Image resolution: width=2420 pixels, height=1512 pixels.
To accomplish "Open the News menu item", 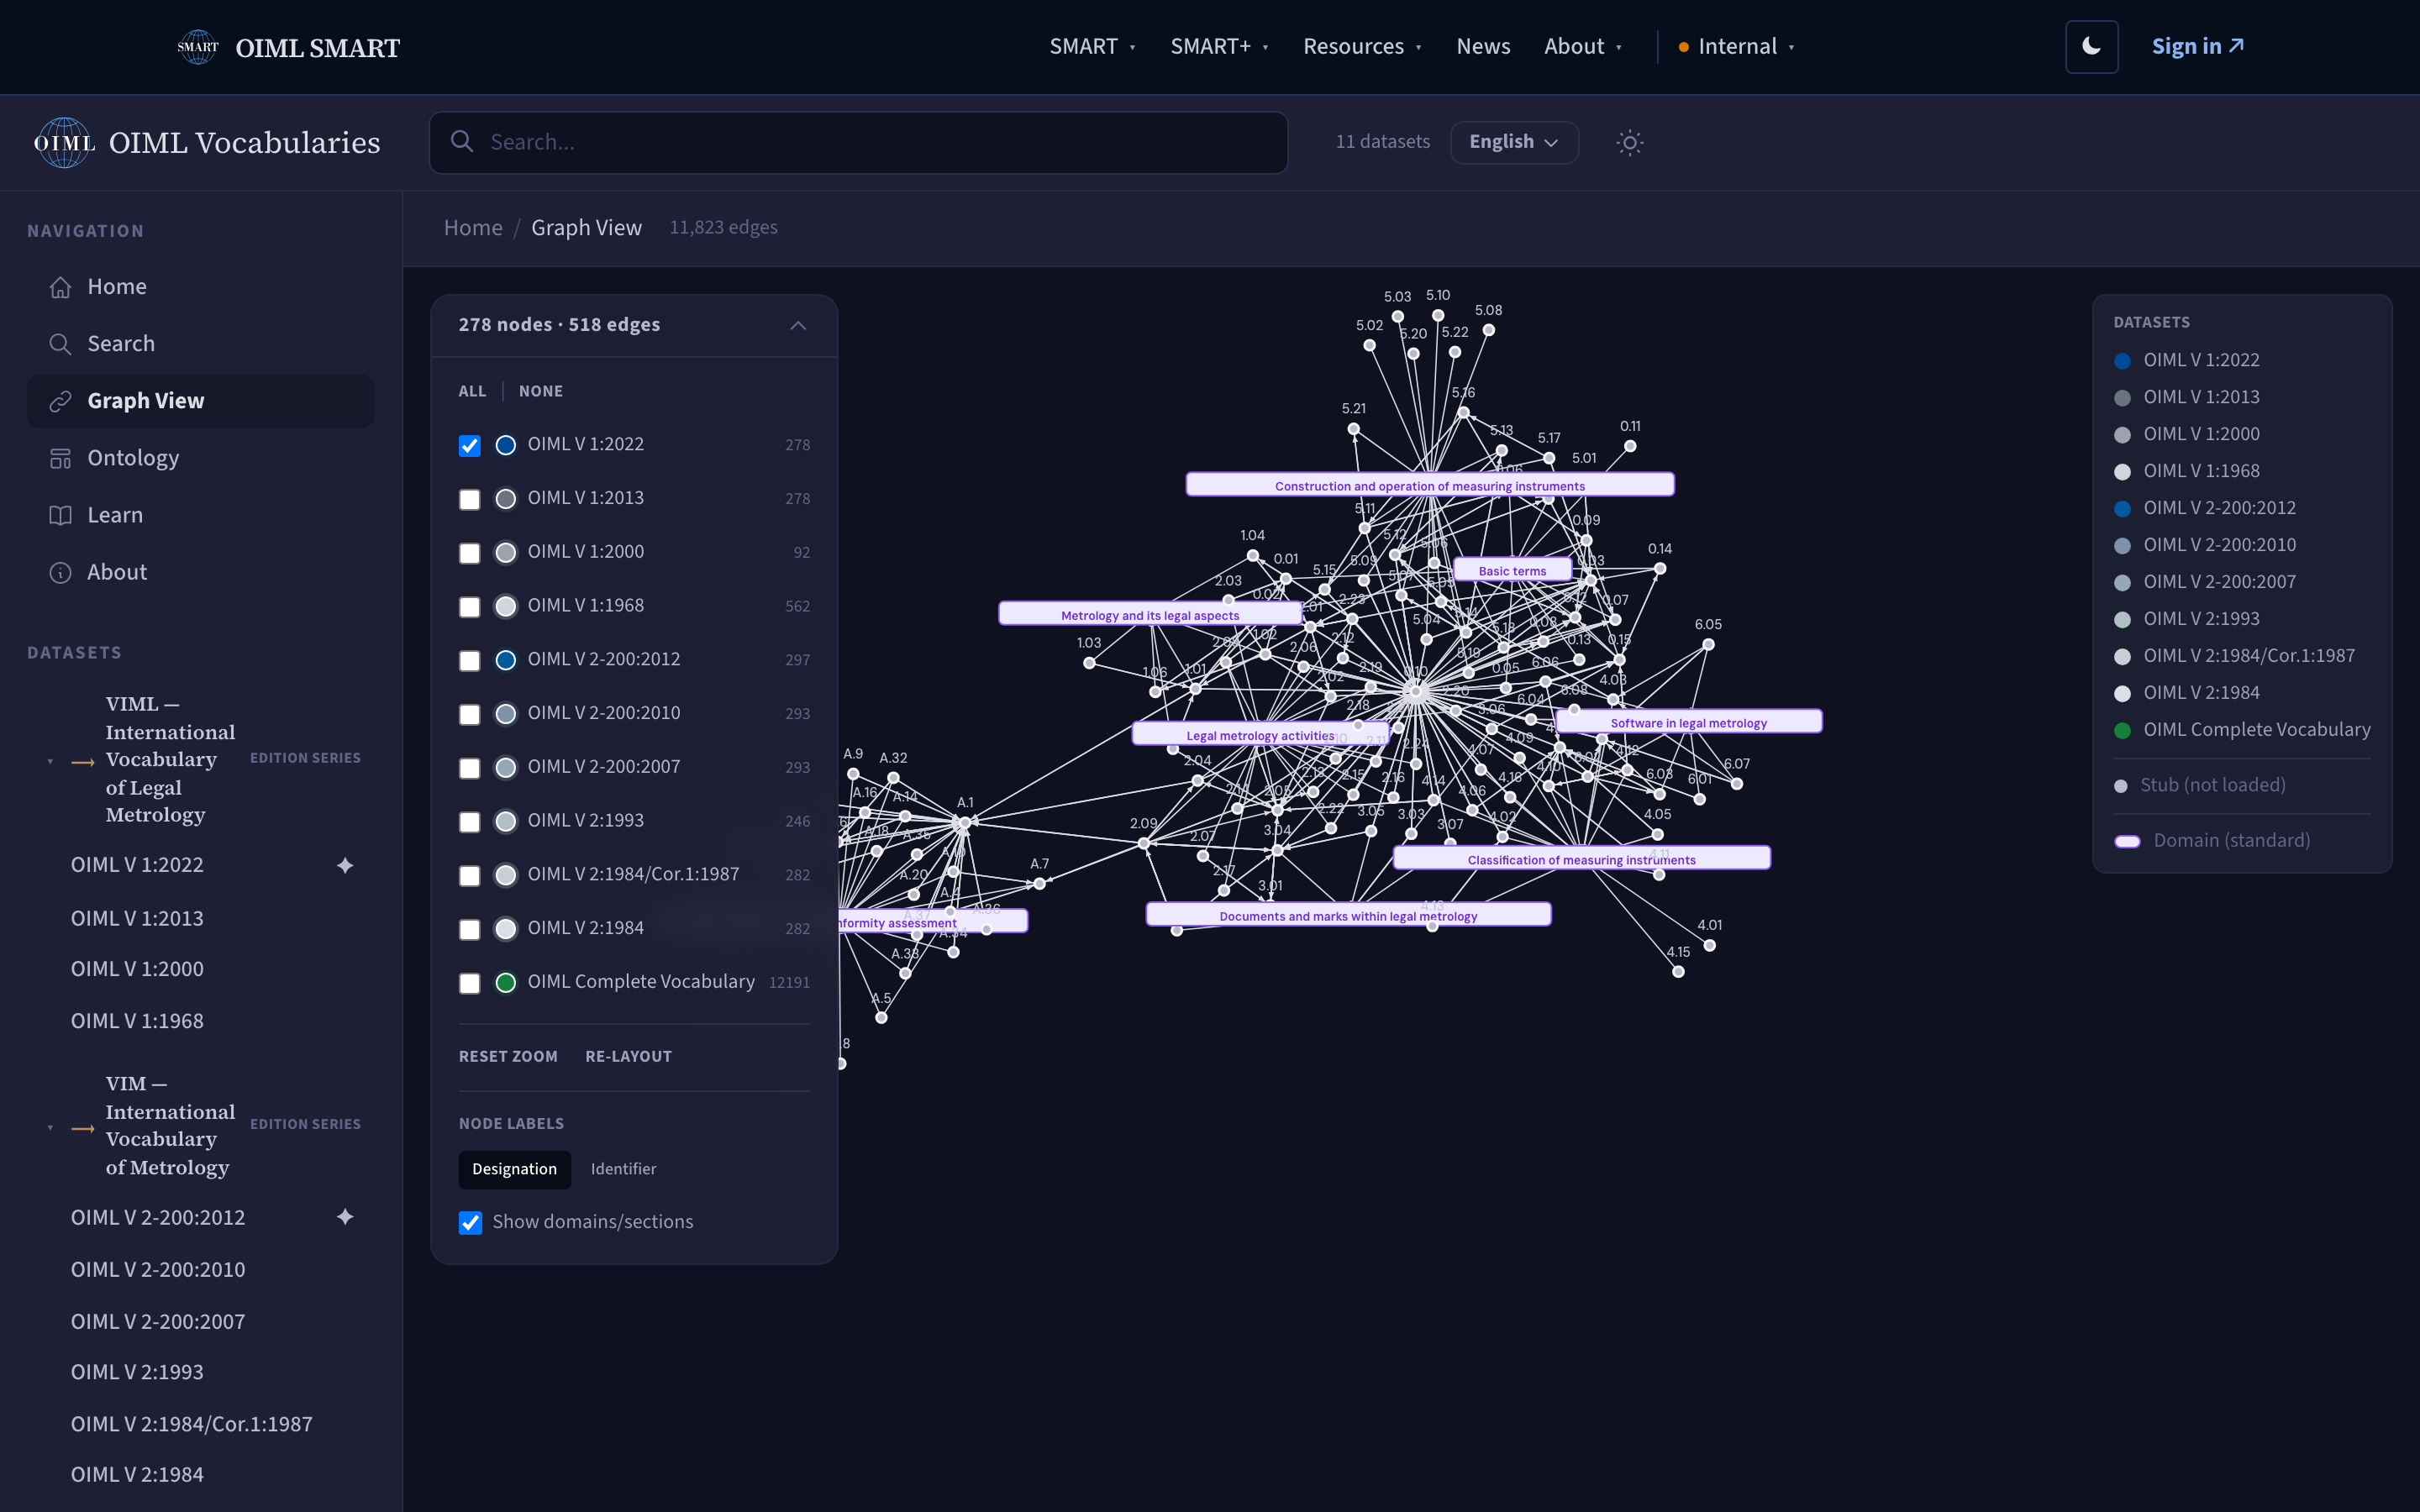I will point(1483,46).
